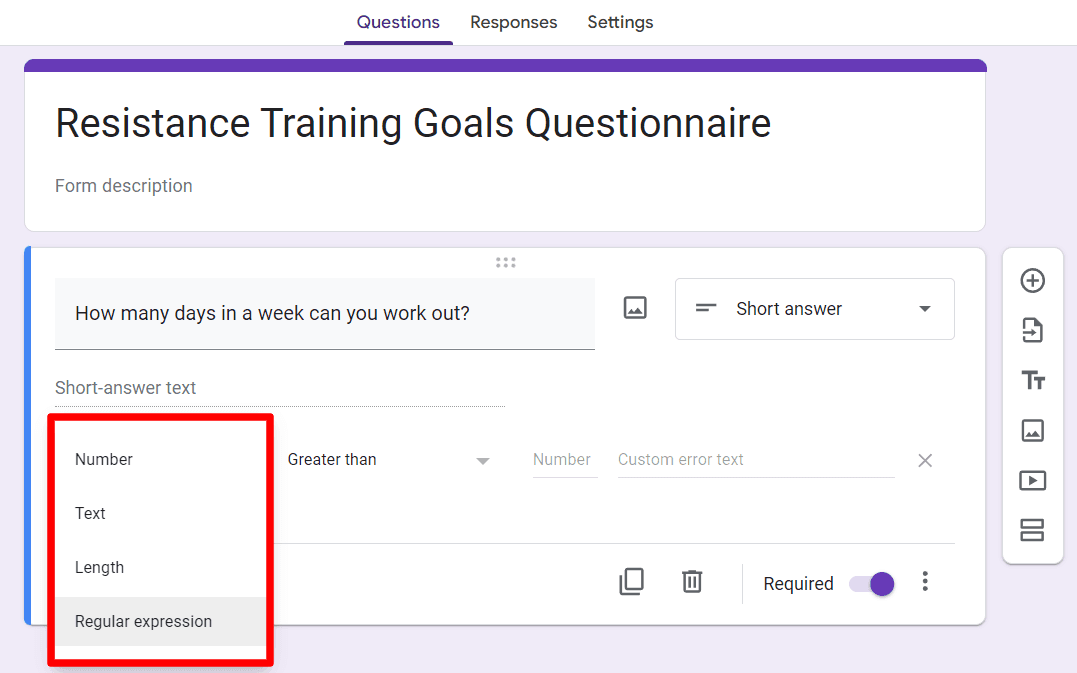Open the Settings tab
The image size is (1077, 673).
tap(620, 22)
